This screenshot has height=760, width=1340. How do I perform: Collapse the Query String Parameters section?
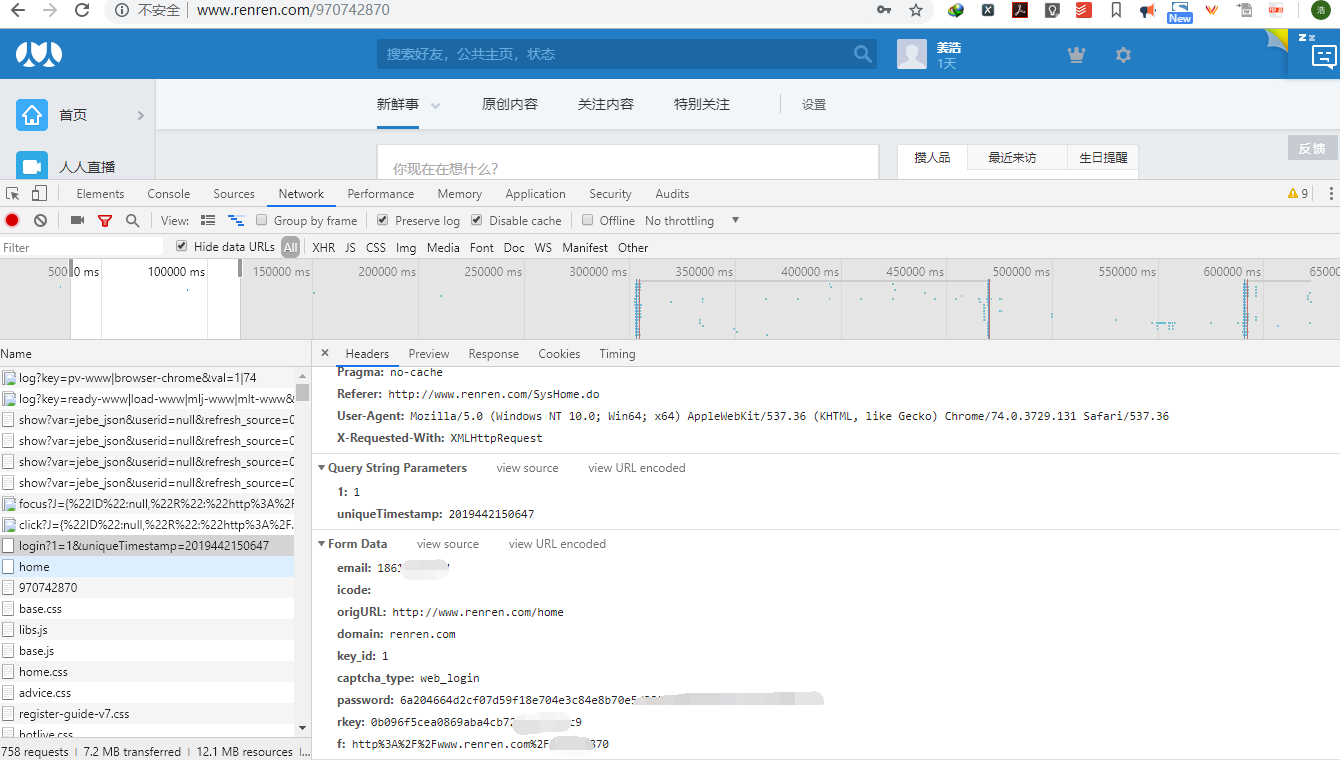pyautogui.click(x=321, y=468)
